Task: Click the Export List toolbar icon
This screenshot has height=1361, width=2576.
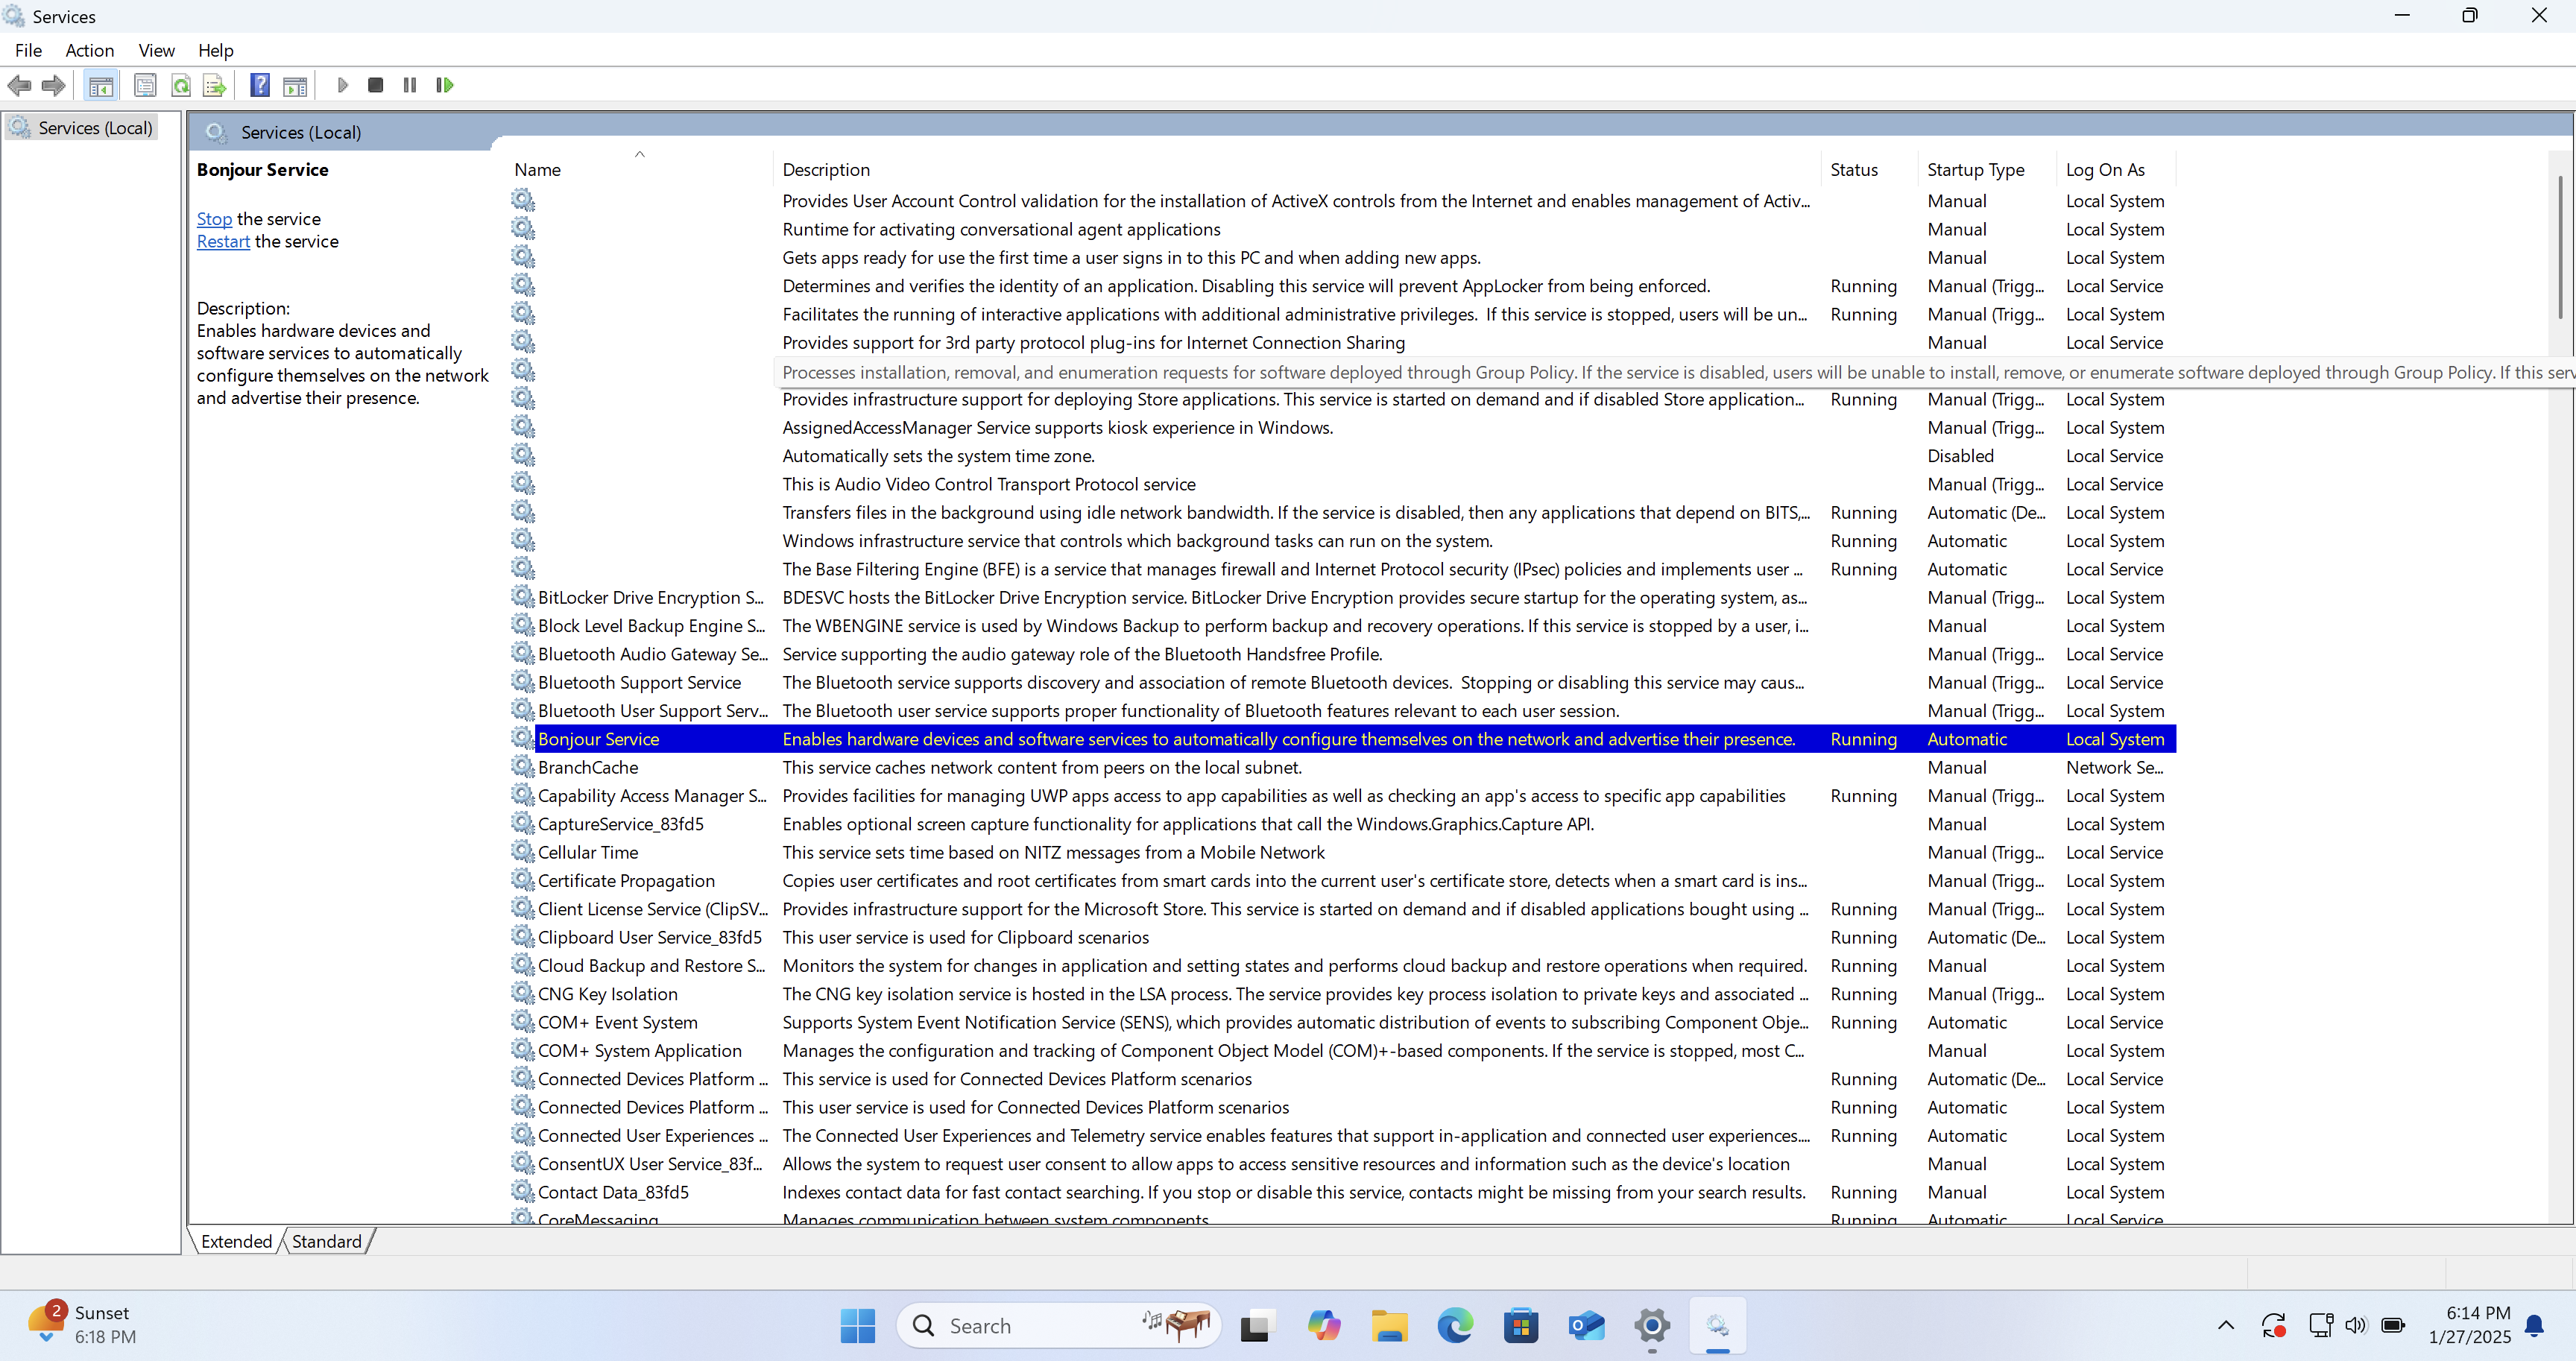Action: click(x=214, y=85)
